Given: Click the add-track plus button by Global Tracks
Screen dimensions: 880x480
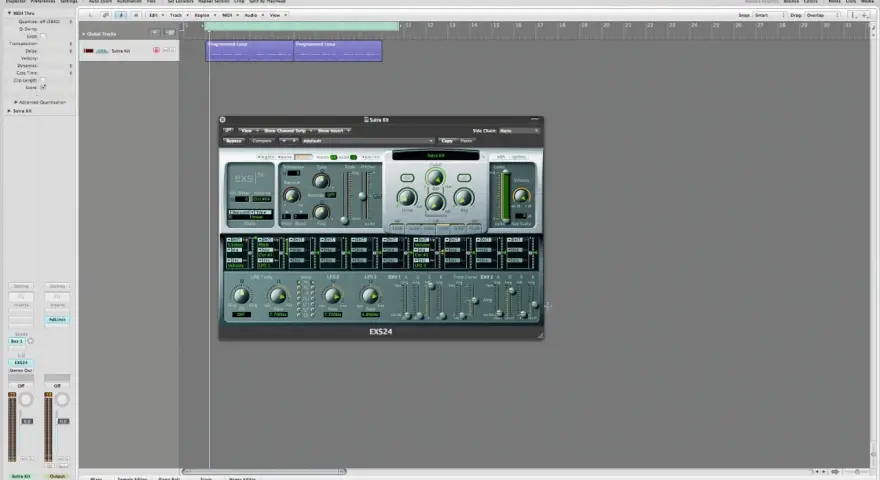Looking at the screenshot, I should pos(155,33).
